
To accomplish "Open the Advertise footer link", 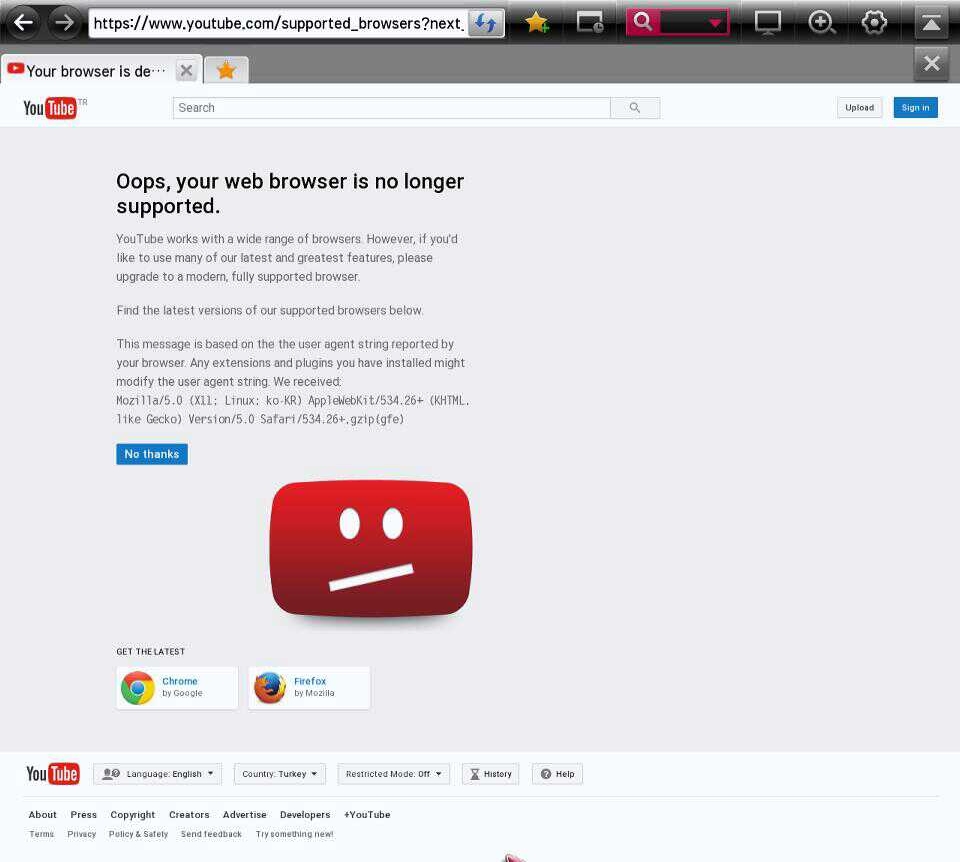I will pyautogui.click(x=244, y=815).
